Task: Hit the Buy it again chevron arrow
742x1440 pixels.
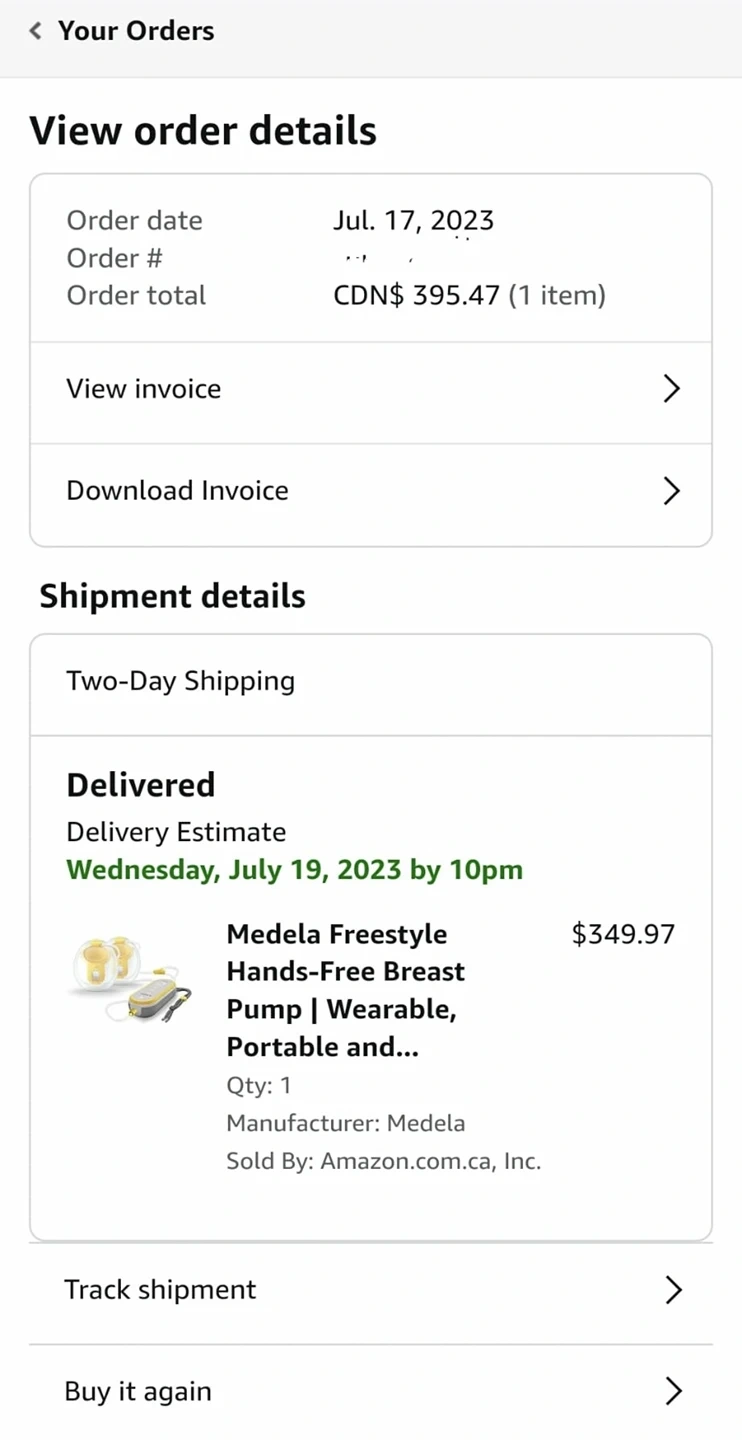Action: (673, 1392)
